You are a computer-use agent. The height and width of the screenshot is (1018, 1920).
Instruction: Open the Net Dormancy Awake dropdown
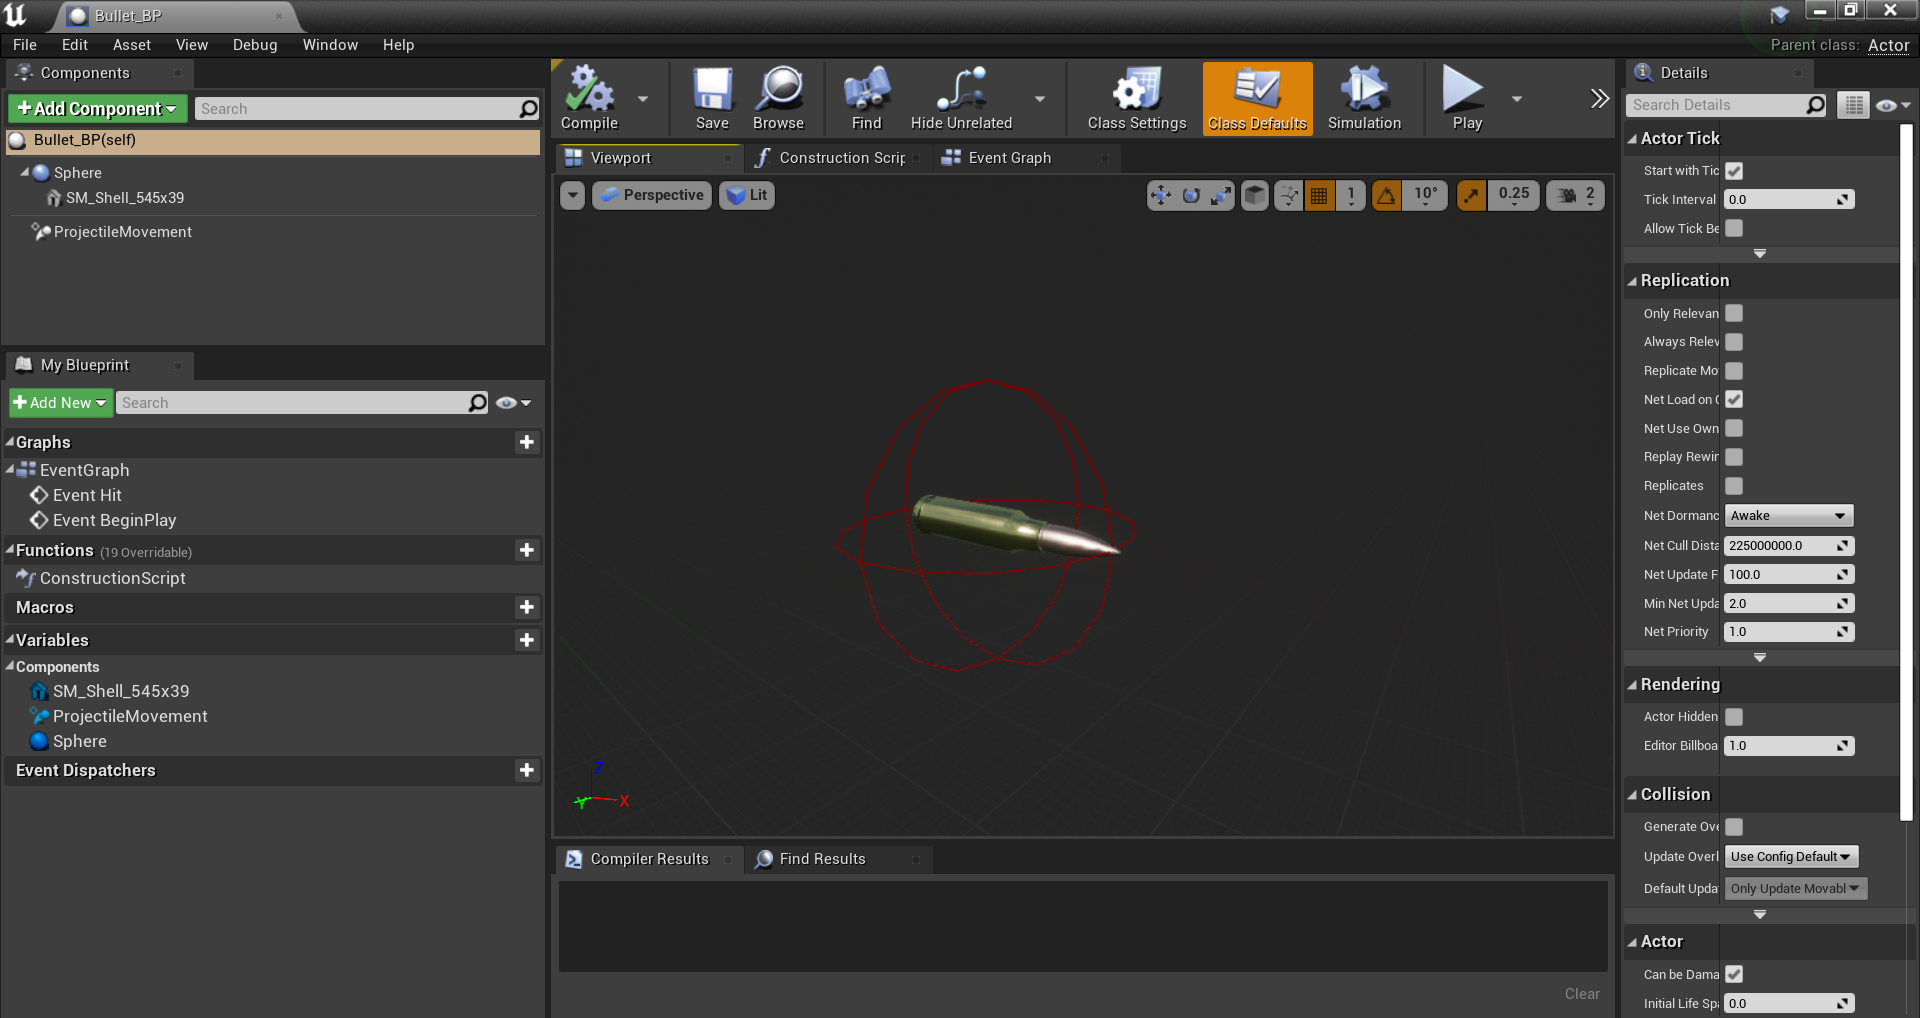1788,516
